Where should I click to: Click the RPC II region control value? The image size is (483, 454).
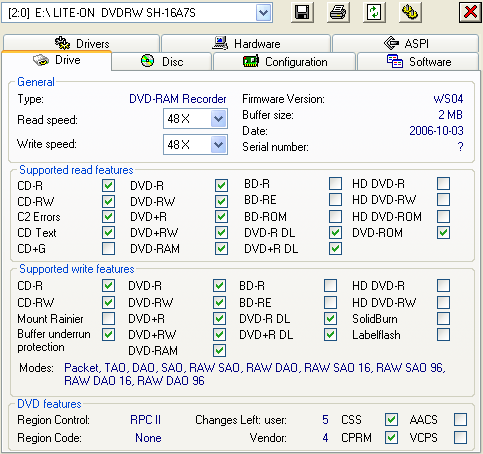(x=146, y=420)
